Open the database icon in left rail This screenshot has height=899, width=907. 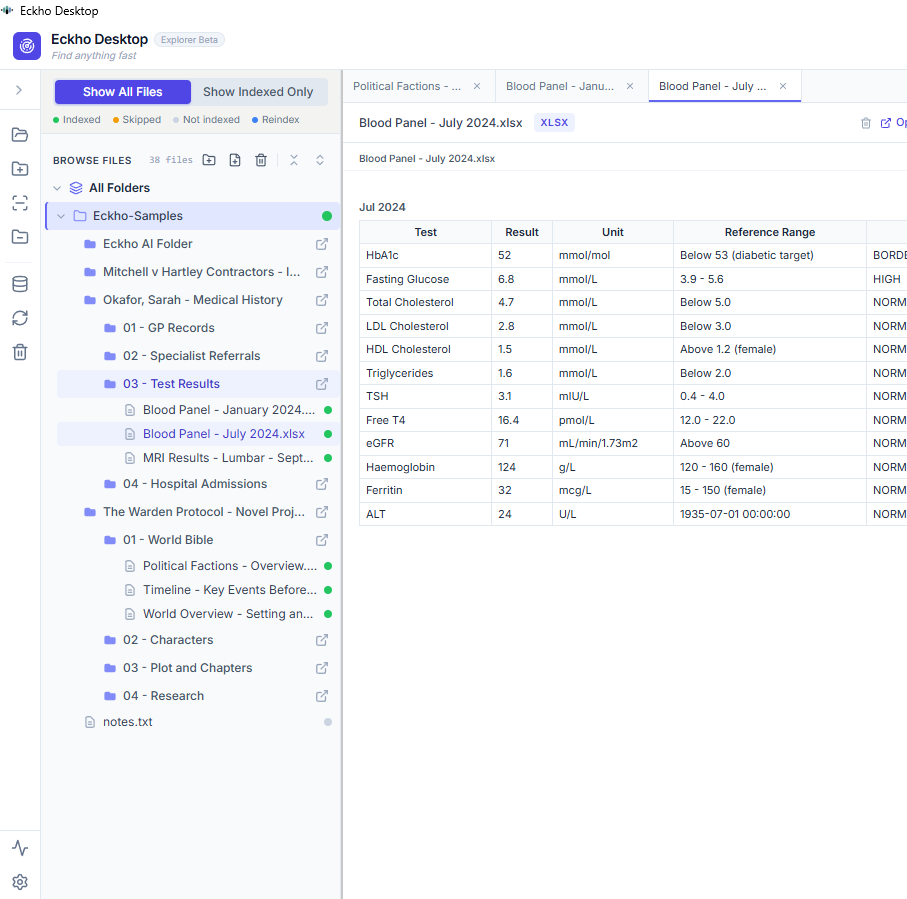pos(20,284)
